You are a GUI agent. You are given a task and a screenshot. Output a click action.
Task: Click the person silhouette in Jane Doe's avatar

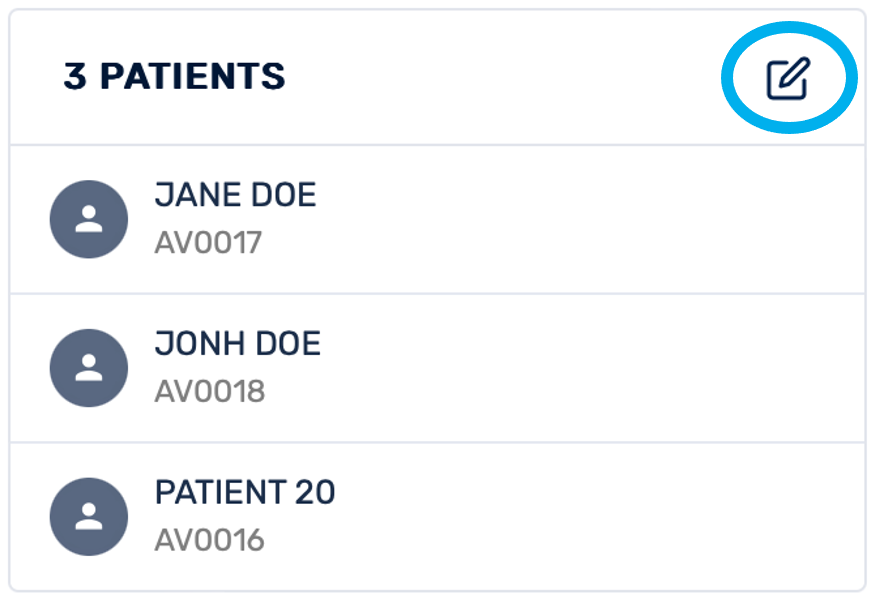coord(89,220)
